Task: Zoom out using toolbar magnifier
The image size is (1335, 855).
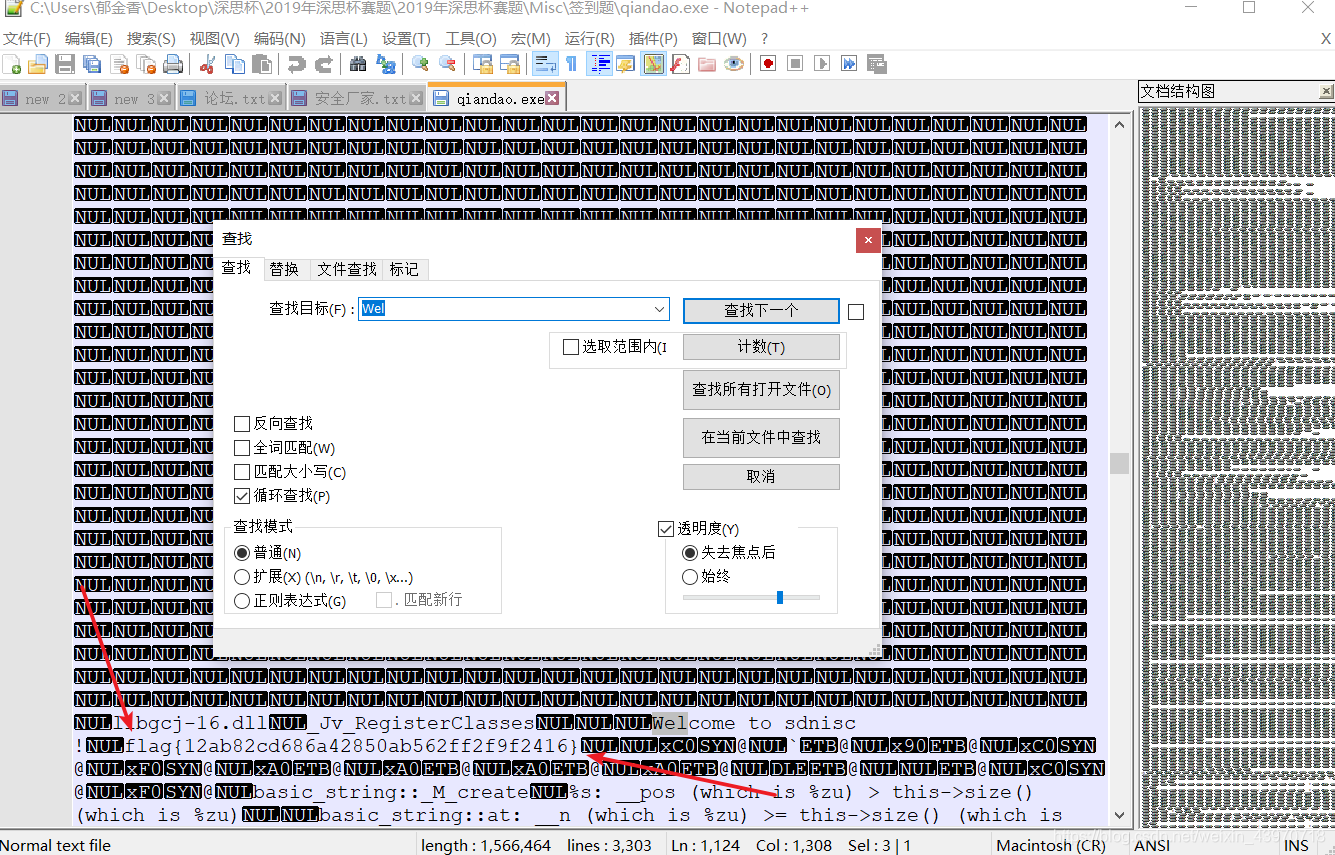Action: pos(448,64)
